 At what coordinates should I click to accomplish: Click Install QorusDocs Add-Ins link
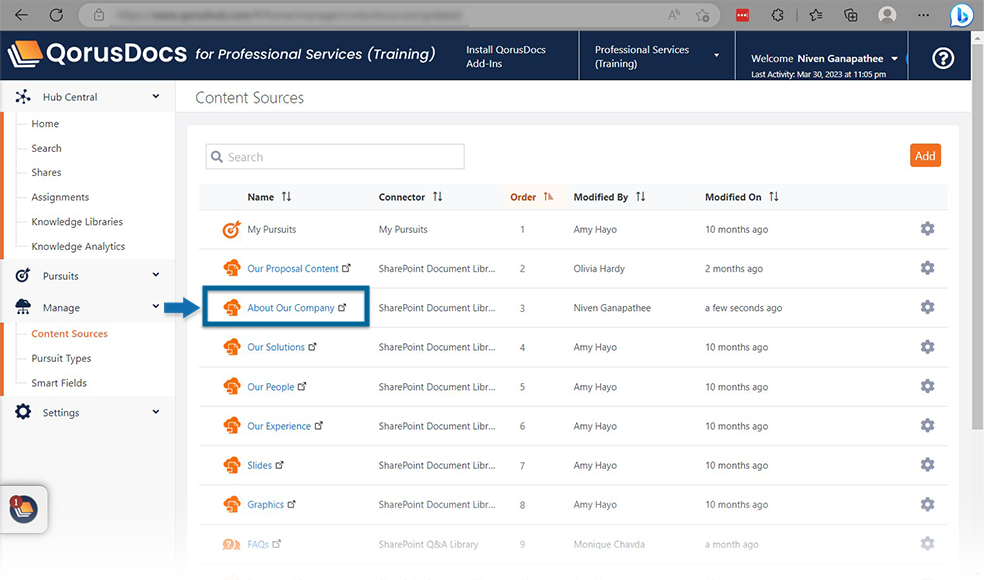point(506,56)
